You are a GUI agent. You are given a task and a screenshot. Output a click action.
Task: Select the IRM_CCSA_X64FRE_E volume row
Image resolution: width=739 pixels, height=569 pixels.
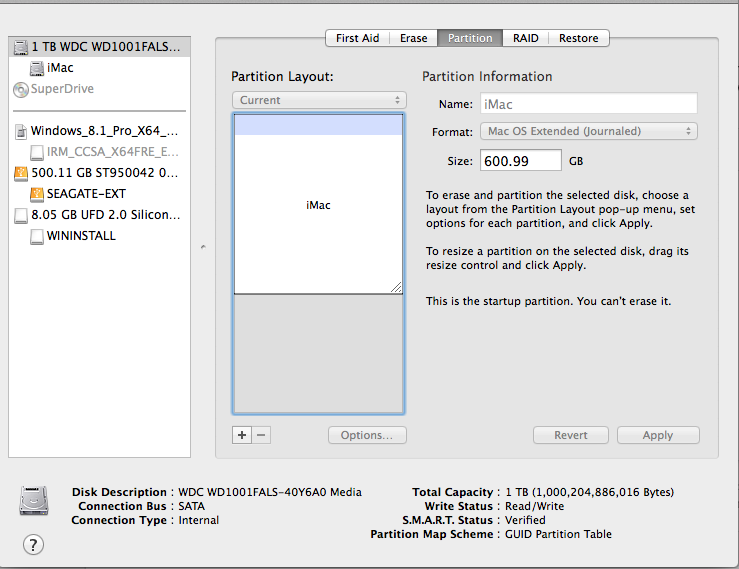point(99,152)
